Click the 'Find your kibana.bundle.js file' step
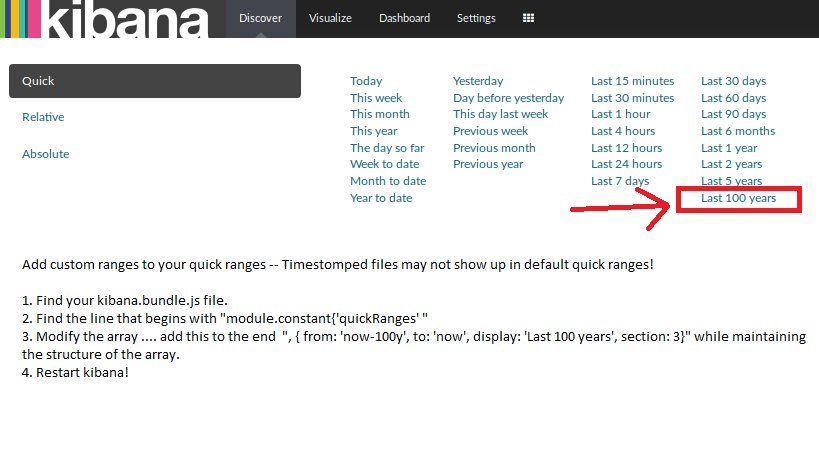Image resolution: width=819 pixels, height=469 pixels. pos(125,300)
